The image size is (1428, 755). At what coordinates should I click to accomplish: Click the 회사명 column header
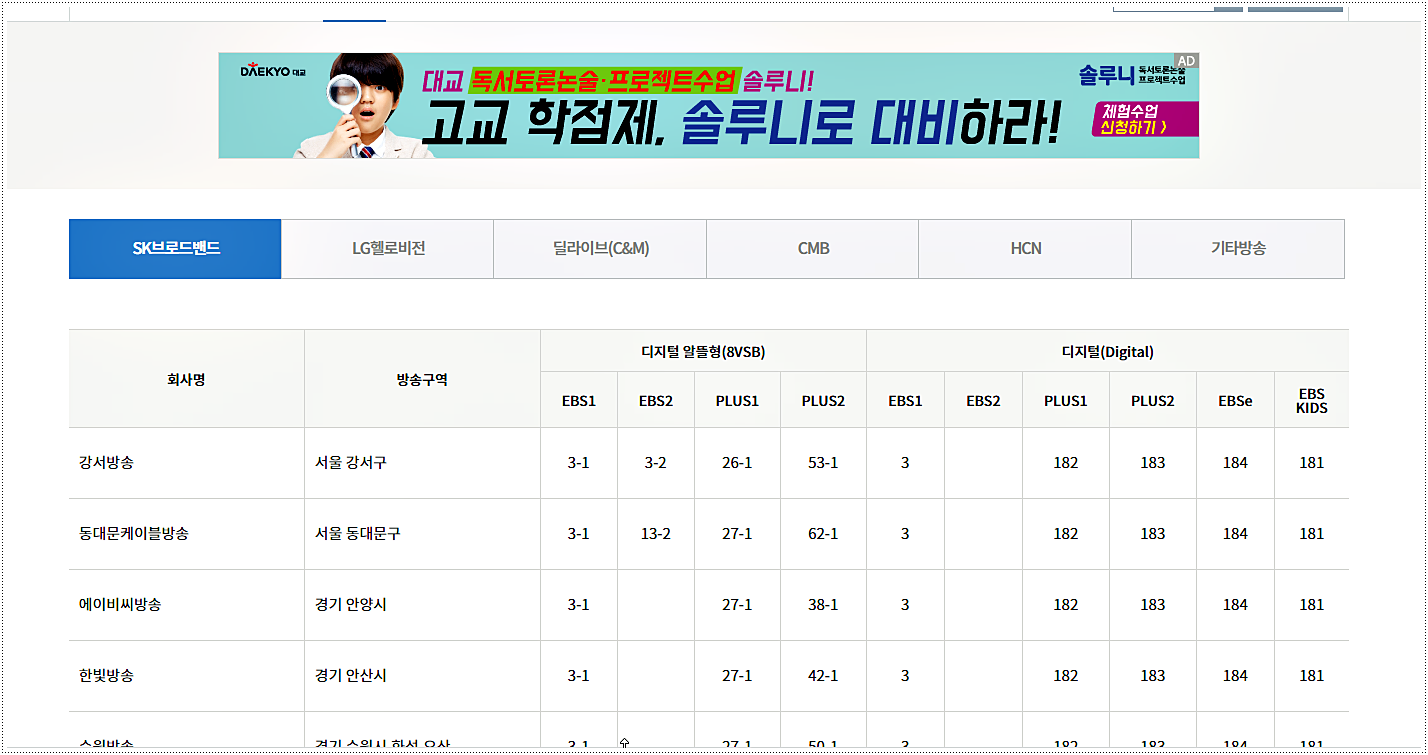186,379
